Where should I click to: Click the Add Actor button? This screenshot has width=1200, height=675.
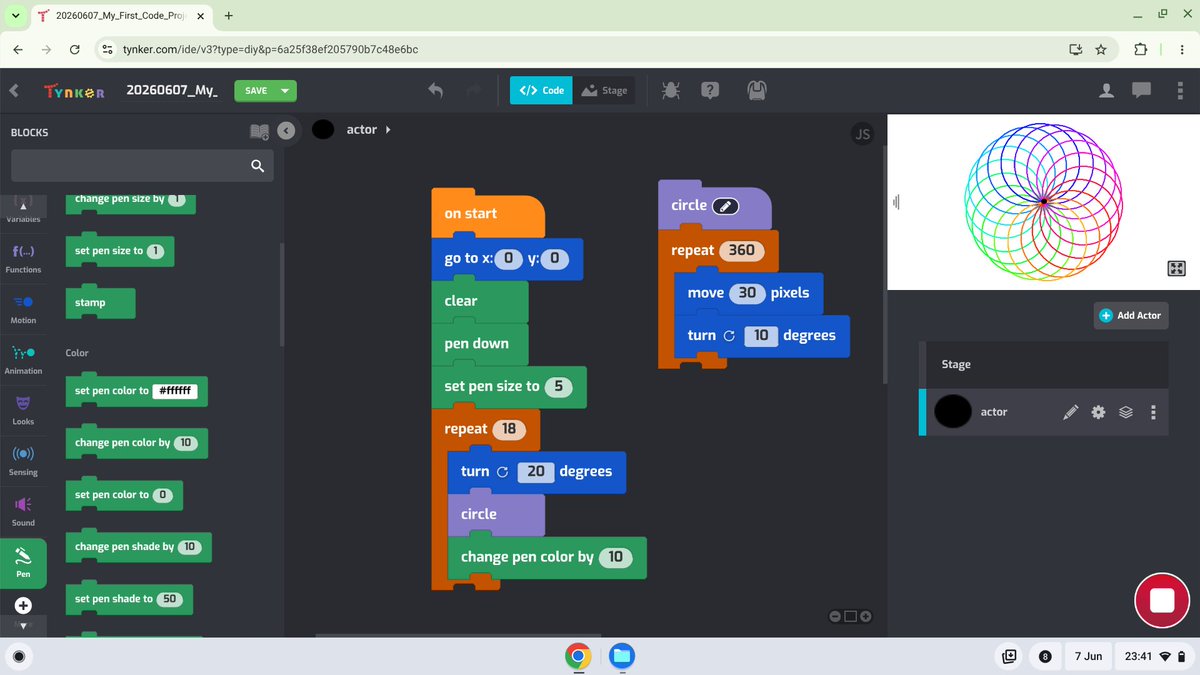tap(1130, 315)
